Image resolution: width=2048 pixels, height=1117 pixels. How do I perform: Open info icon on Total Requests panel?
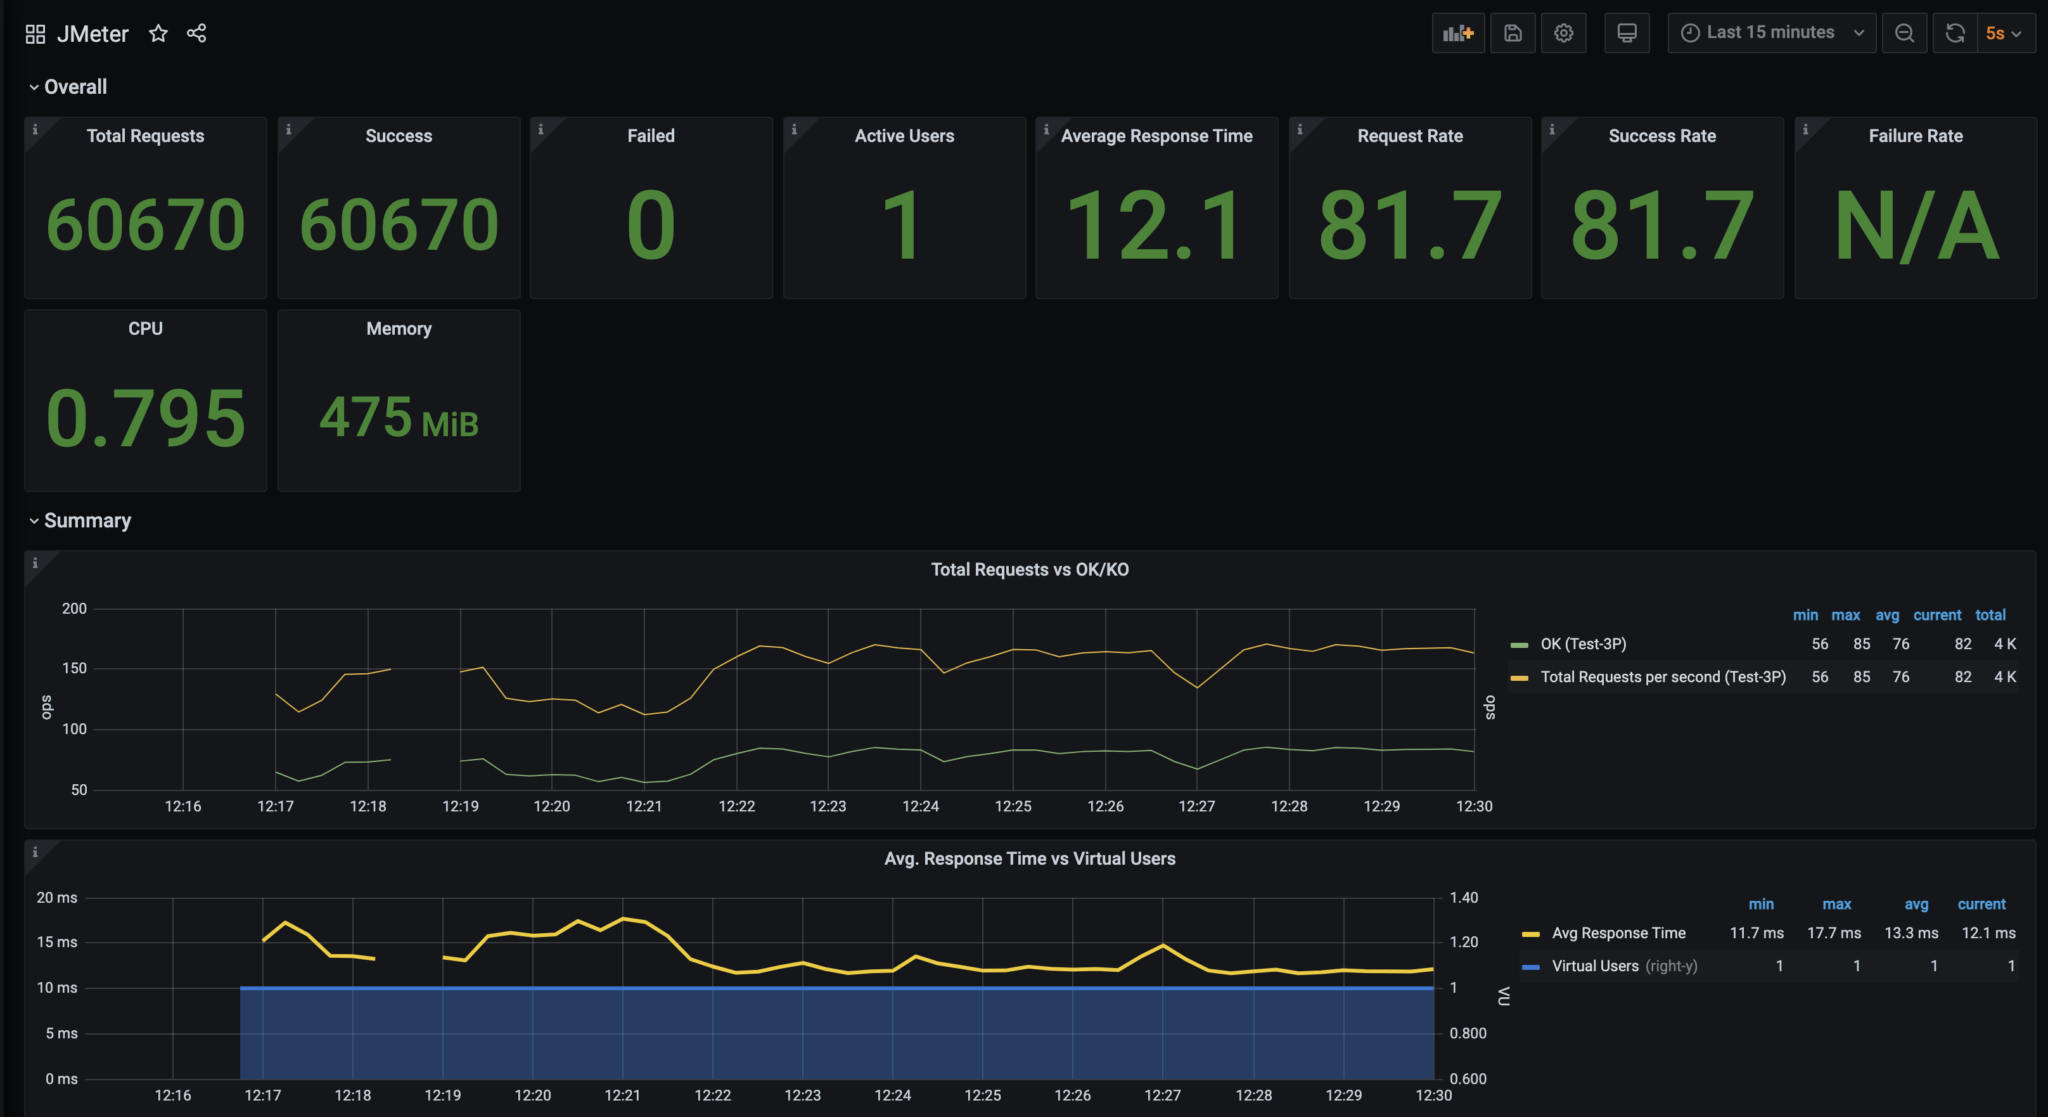[x=35, y=129]
